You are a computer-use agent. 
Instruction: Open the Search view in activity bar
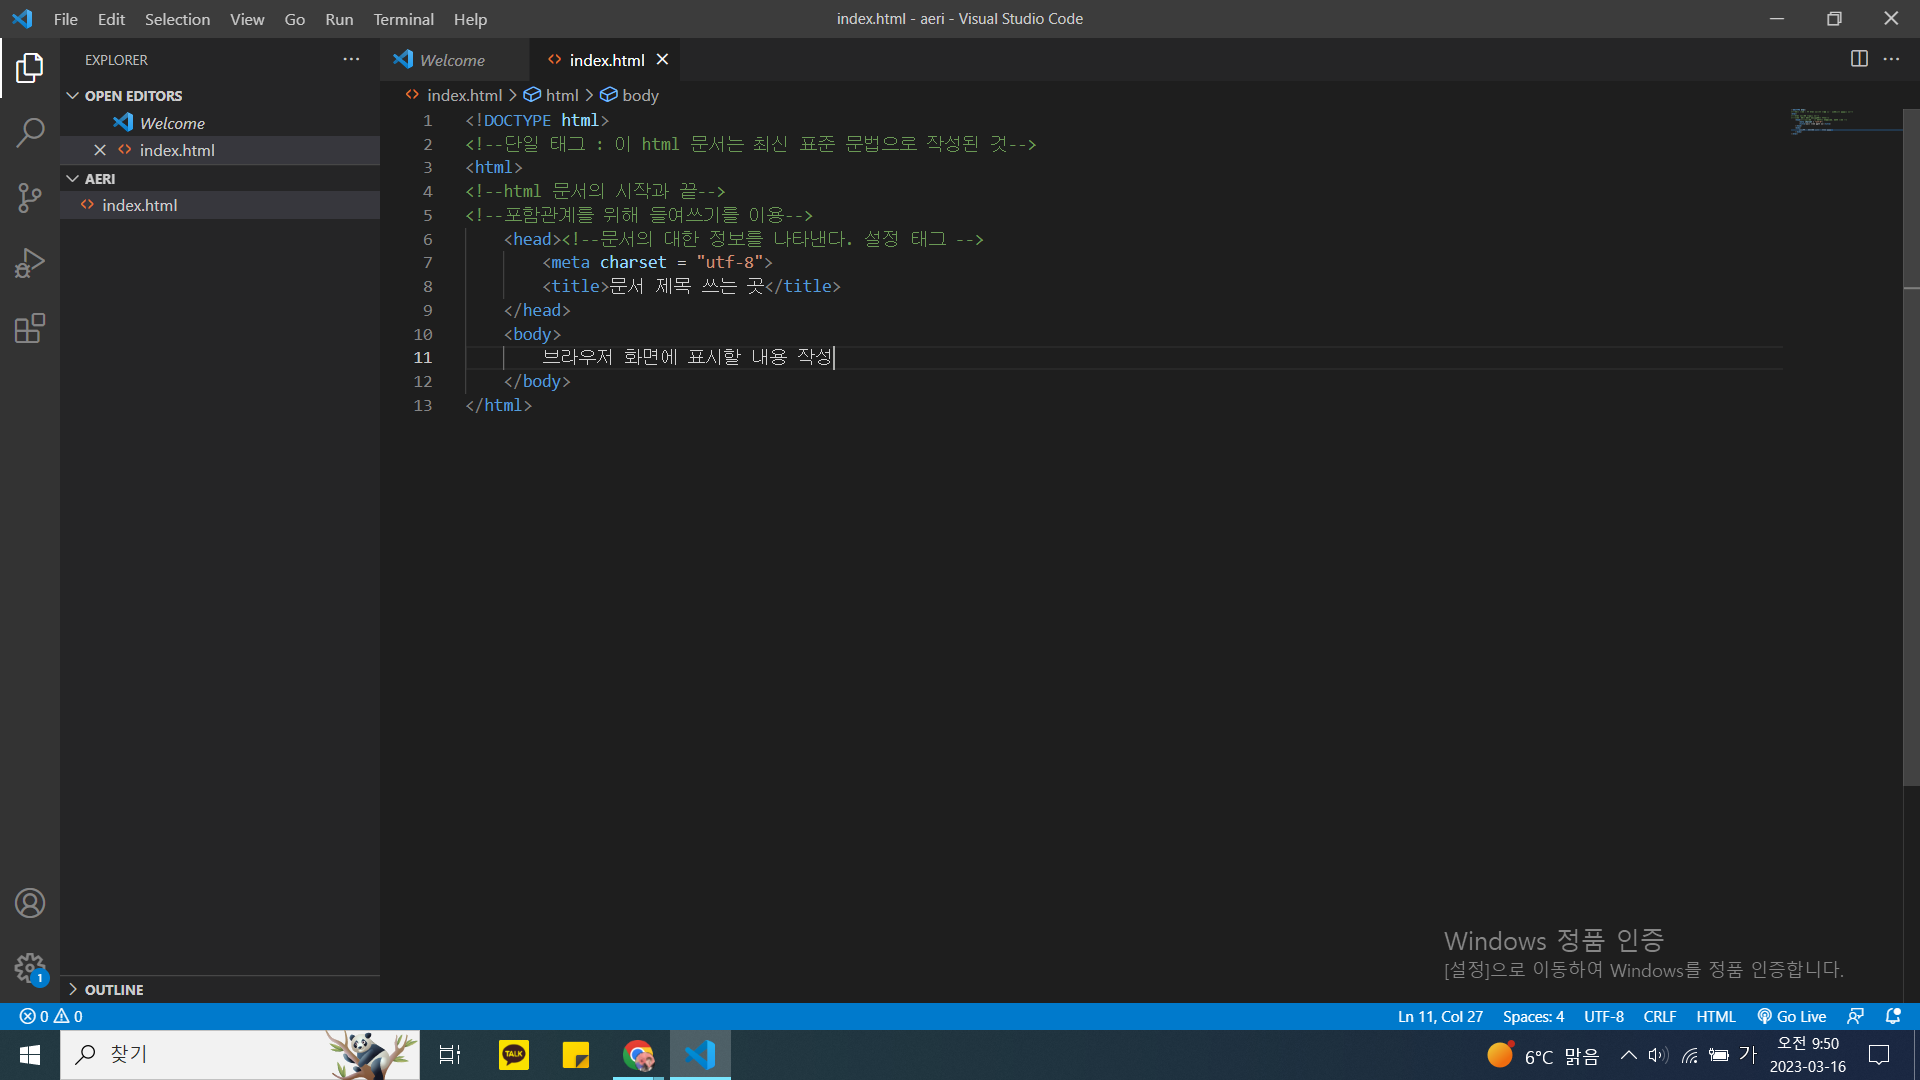click(30, 133)
